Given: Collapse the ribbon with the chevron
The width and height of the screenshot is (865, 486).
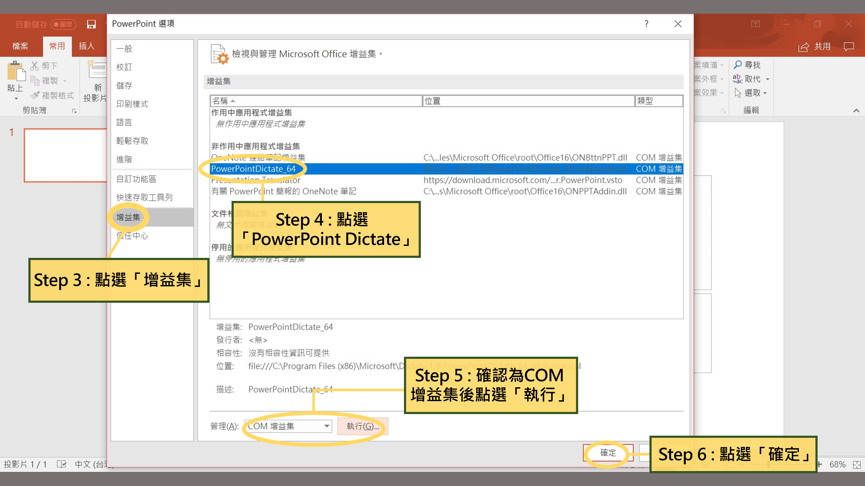Looking at the screenshot, I should coord(856,111).
